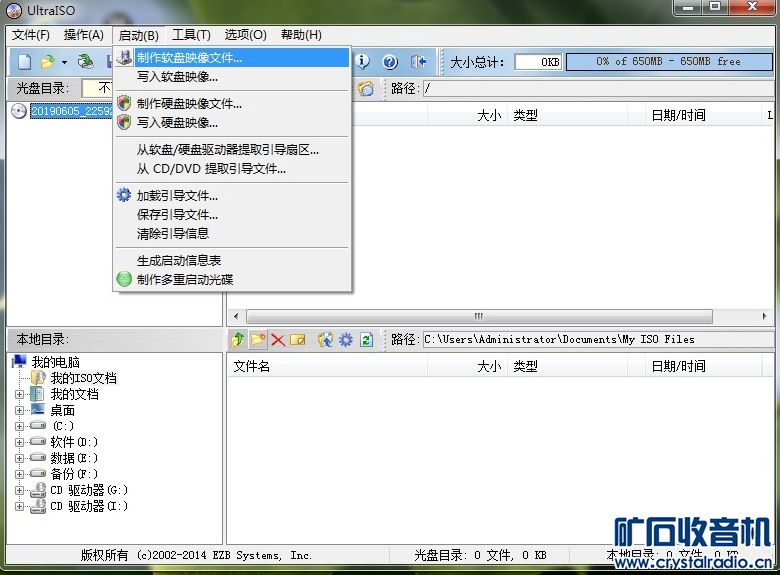Click the 启动(B) menu header

click(138, 35)
